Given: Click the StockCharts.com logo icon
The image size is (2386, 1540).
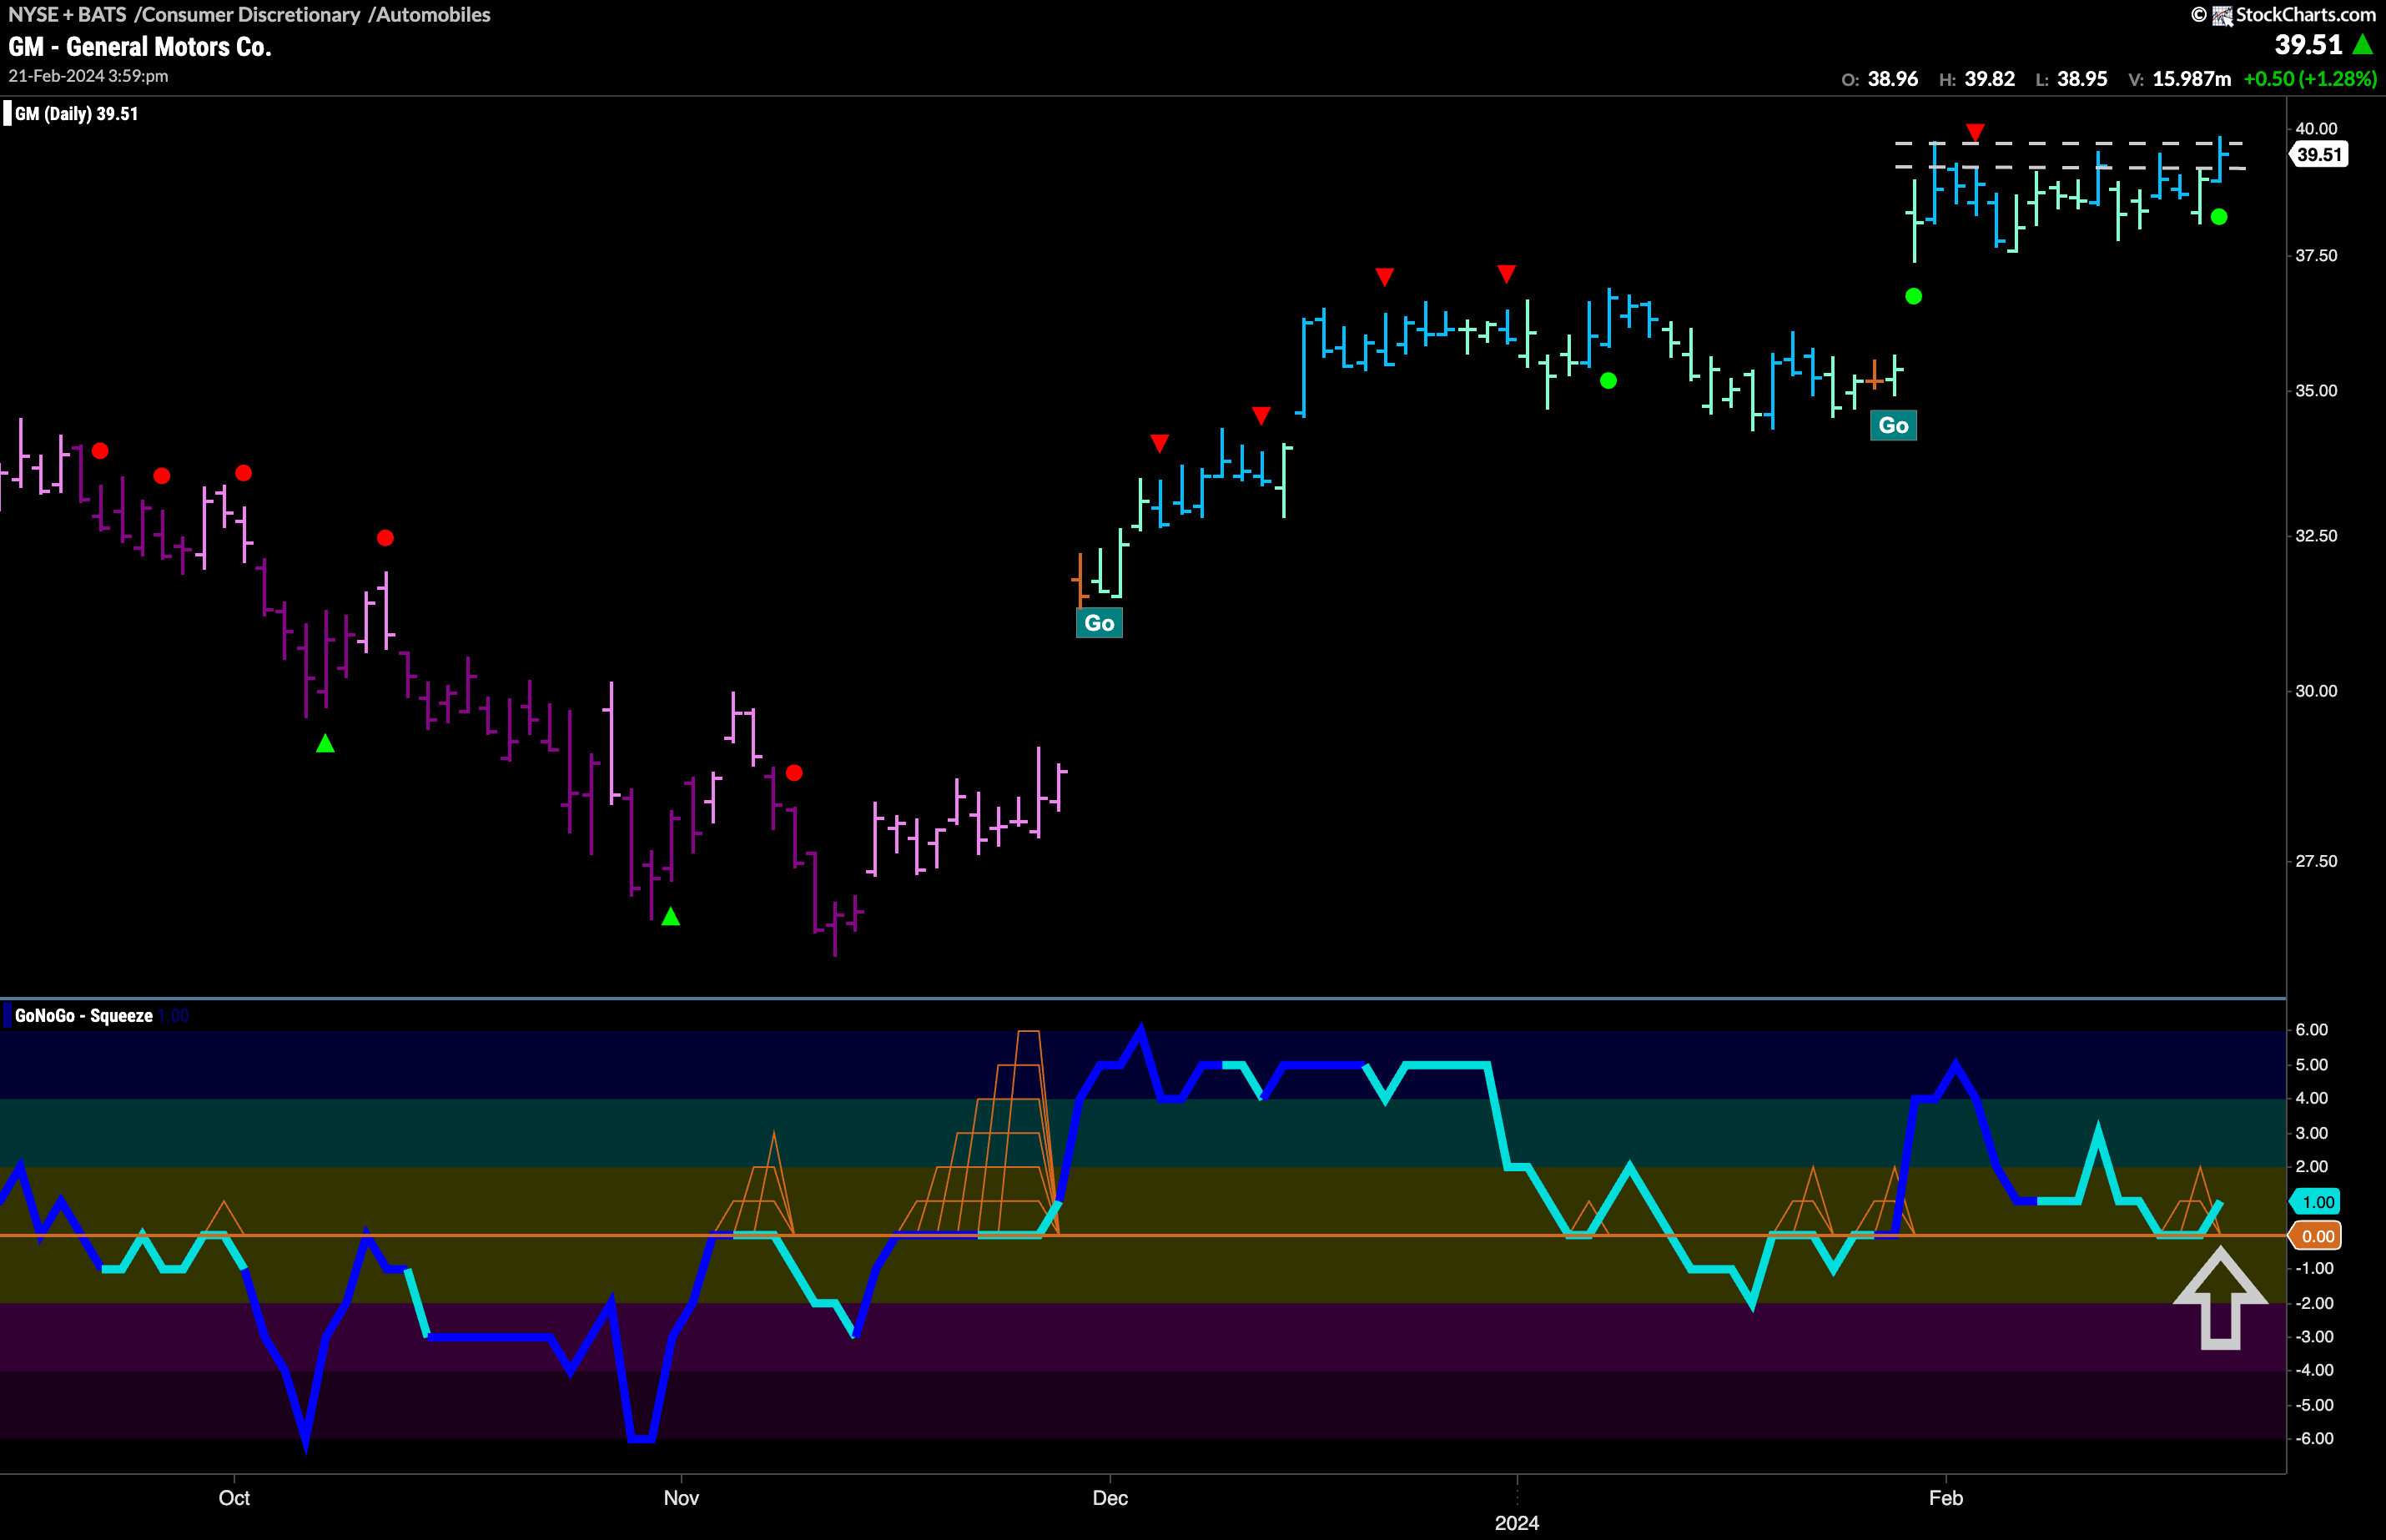Looking at the screenshot, I should [2221, 15].
